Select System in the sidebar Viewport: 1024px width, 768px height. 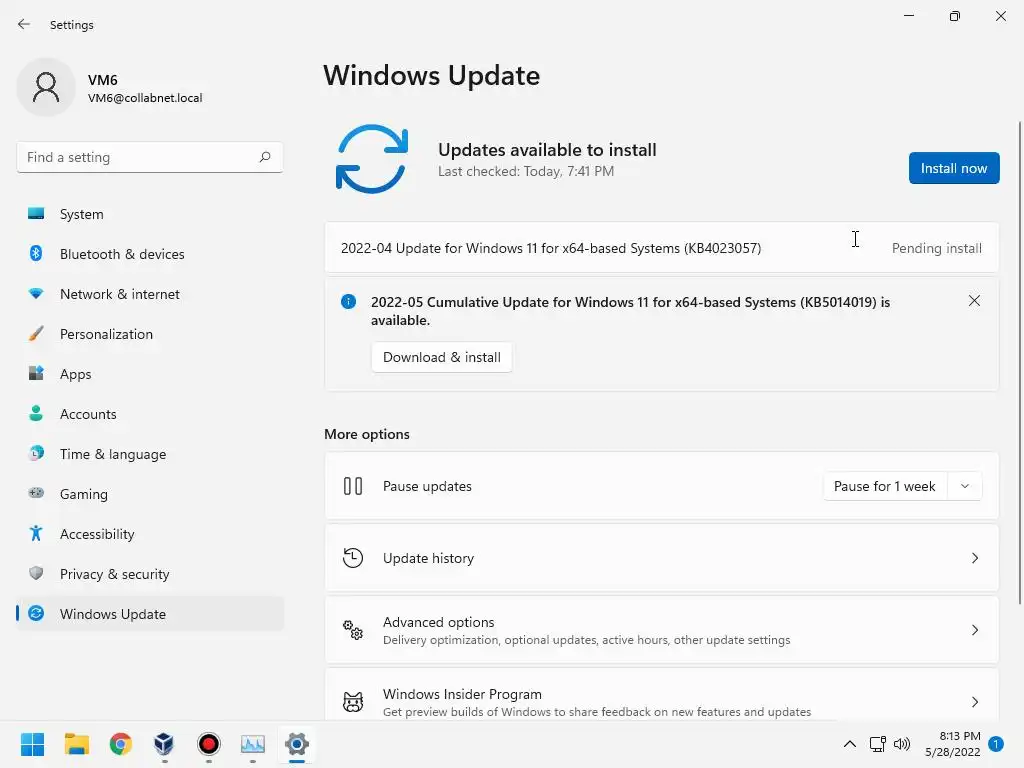150,214
